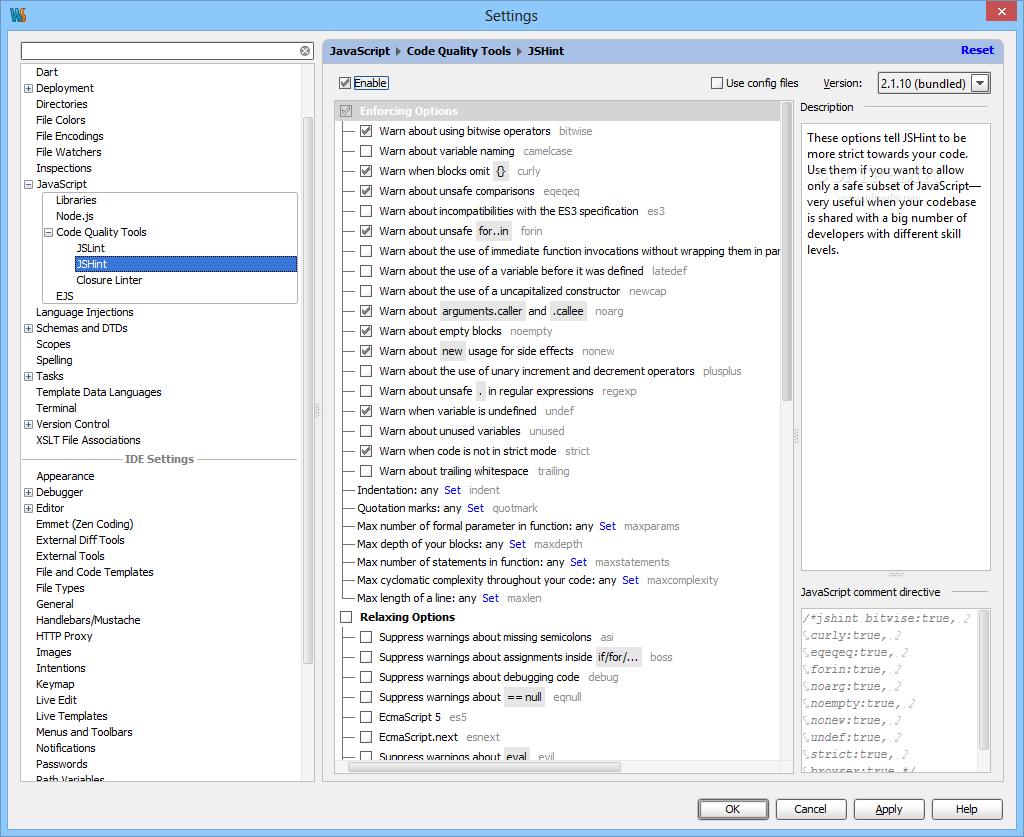Check the Use config files option
The height and width of the screenshot is (837, 1024).
(717, 83)
